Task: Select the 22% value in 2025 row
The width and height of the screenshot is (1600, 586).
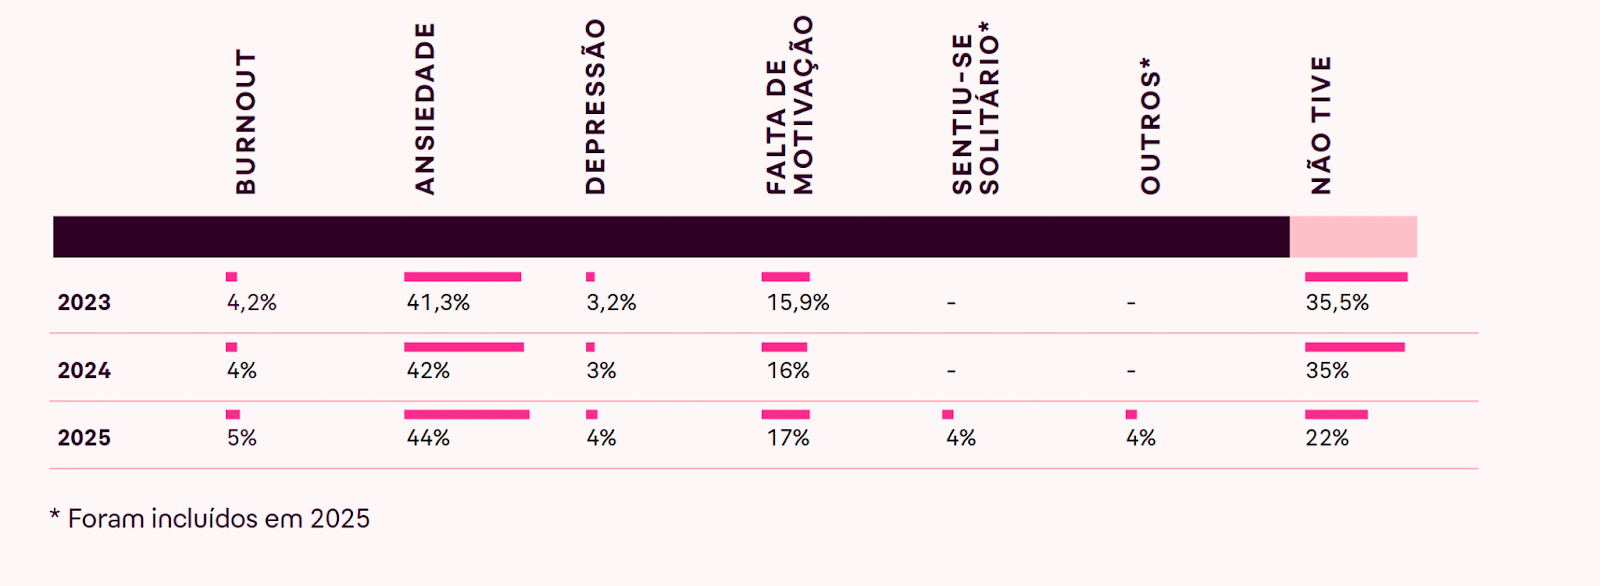Action: (1327, 438)
